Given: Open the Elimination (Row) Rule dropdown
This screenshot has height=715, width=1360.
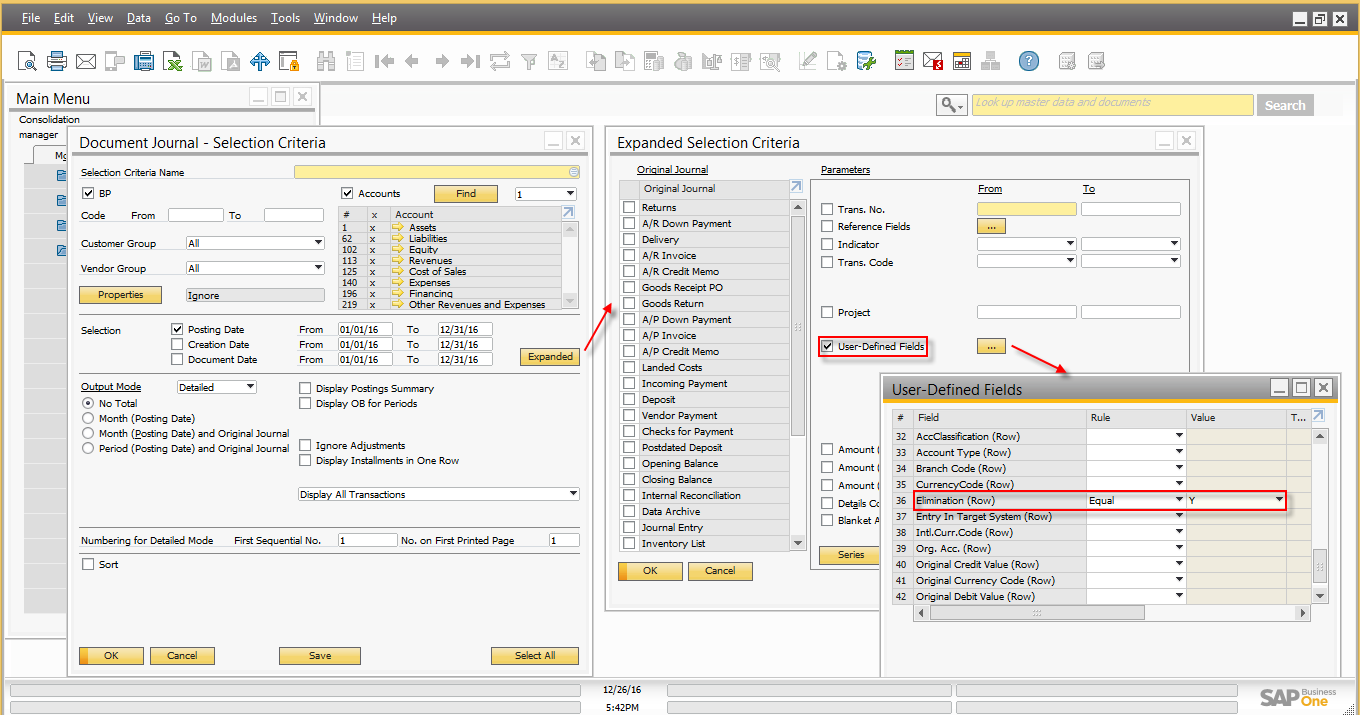Looking at the screenshot, I should [x=1179, y=500].
